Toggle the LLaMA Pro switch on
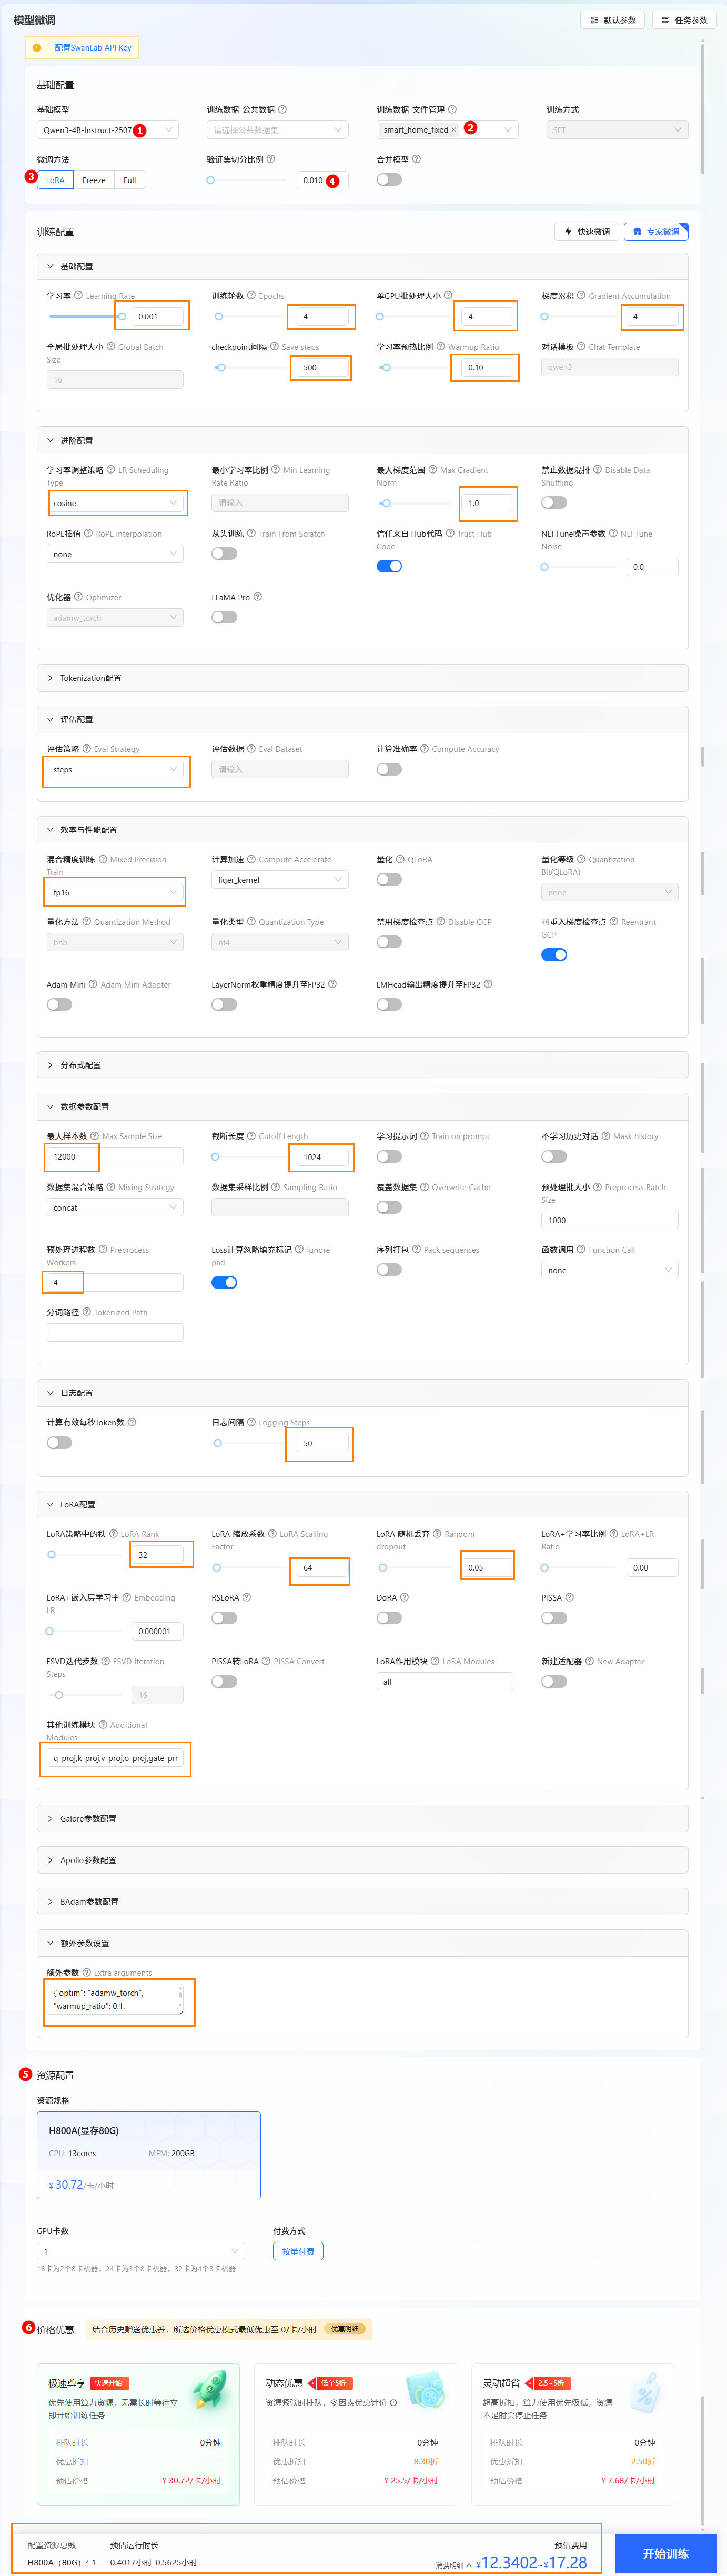The image size is (727, 2576). point(224,617)
